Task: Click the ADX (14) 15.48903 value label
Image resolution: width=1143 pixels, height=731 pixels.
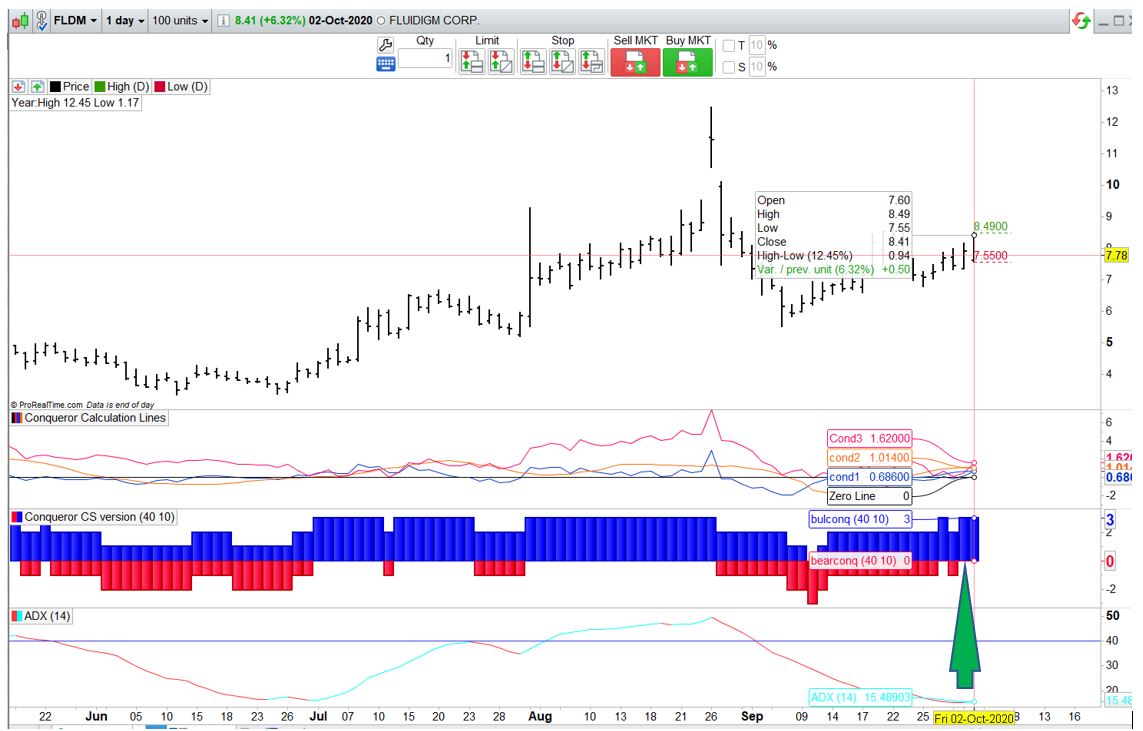Action: [860, 697]
